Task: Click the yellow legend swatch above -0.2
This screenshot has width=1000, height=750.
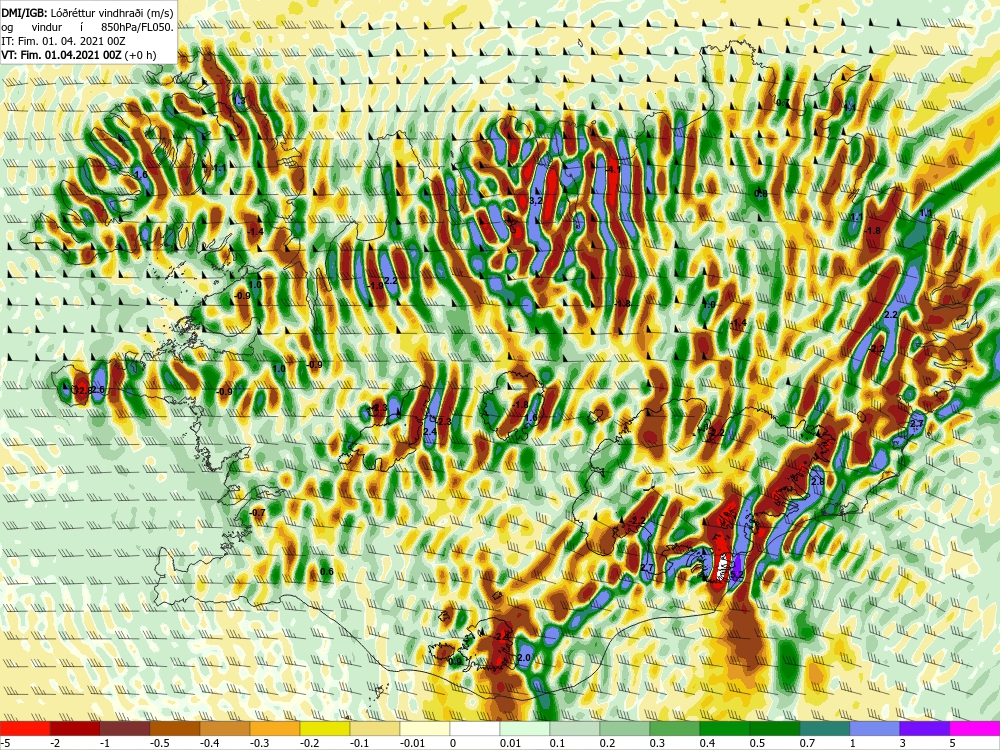Action: (325, 728)
